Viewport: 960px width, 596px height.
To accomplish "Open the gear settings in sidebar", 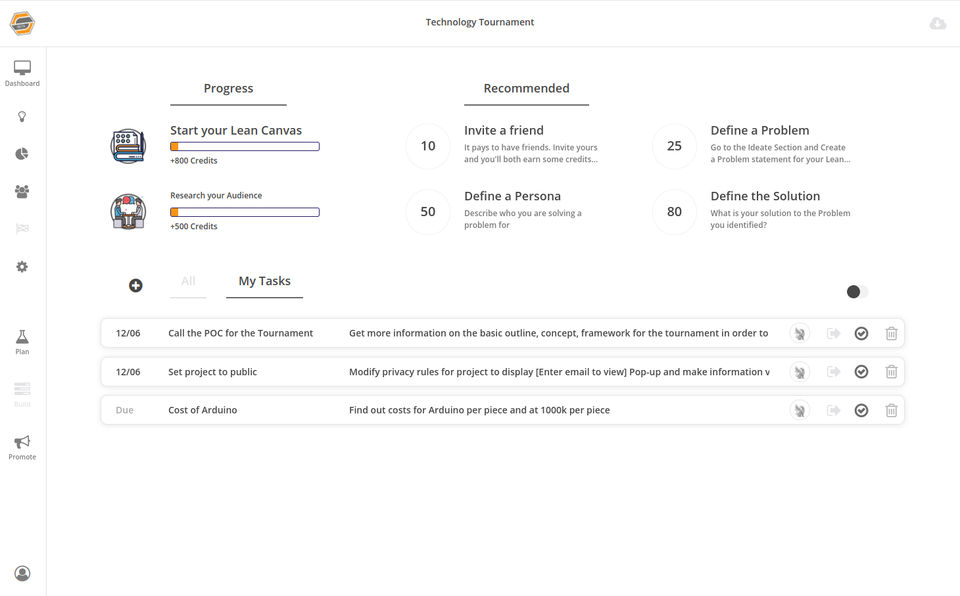I will click(x=22, y=267).
